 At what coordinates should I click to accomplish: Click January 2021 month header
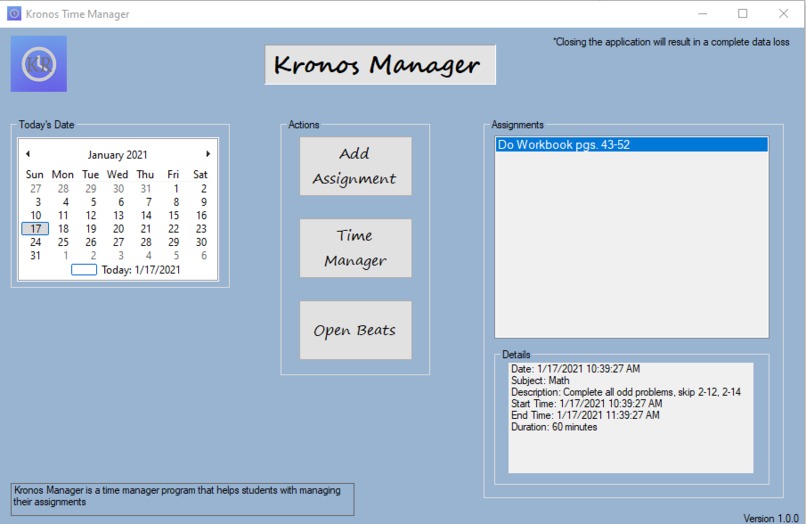[x=117, y=155]
